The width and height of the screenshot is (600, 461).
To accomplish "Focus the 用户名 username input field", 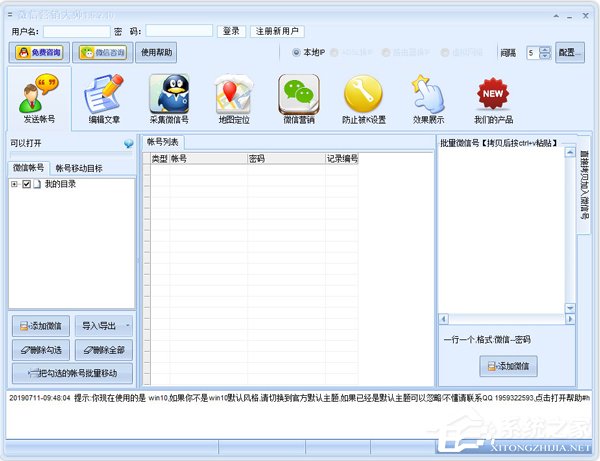I will point(77,31).
